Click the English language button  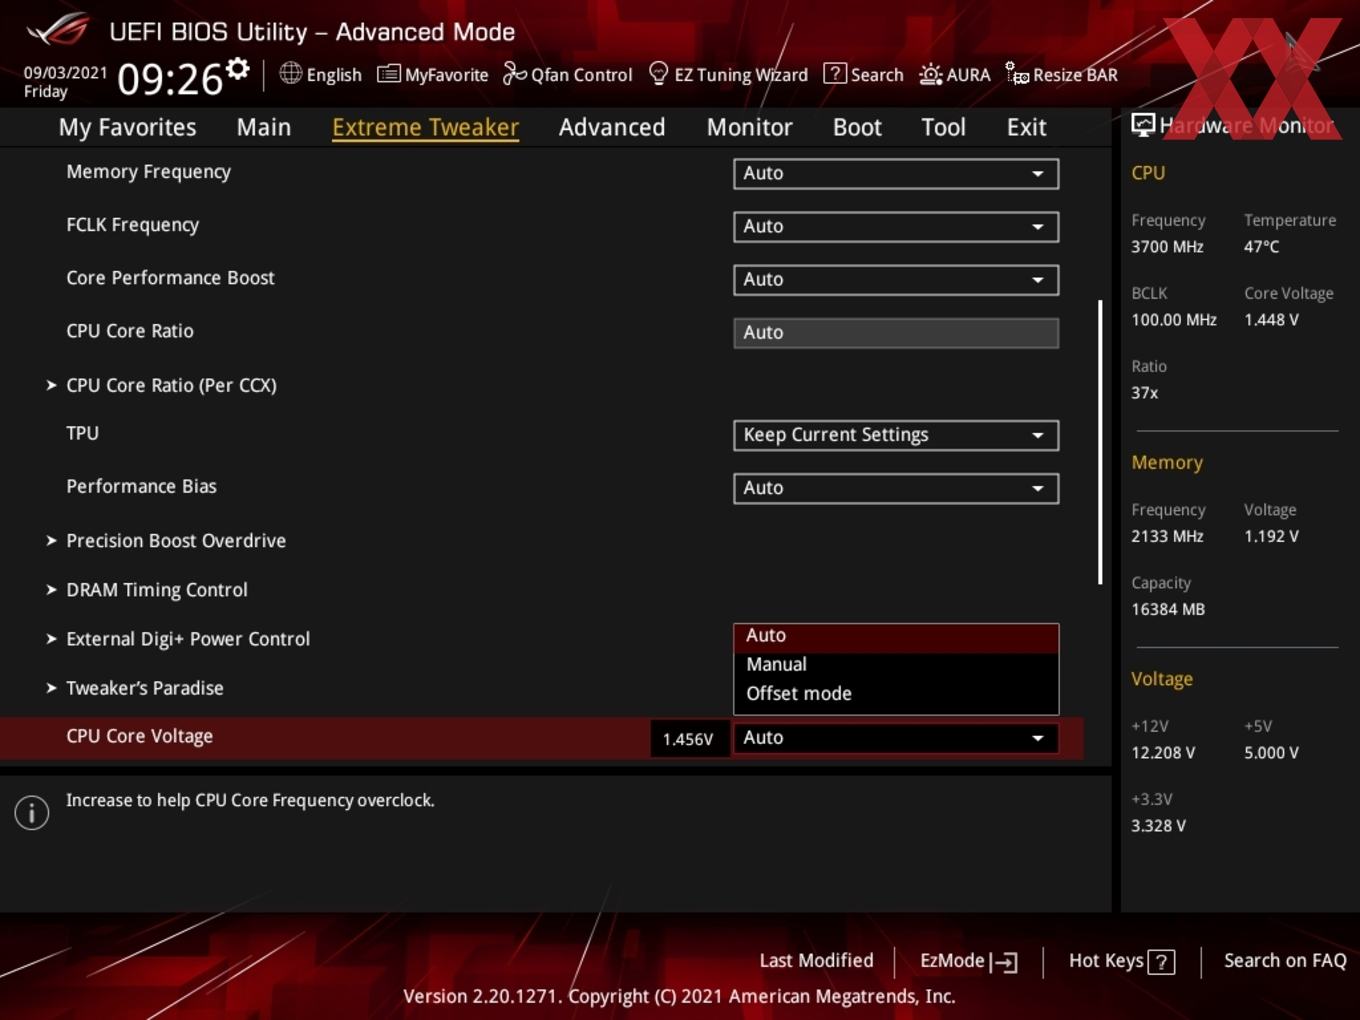tap(321, 75)
